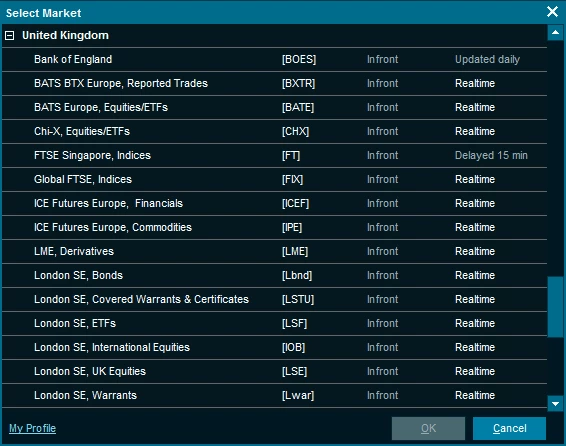
Task: Select London SE, International Equities
Action: [274, 347]
